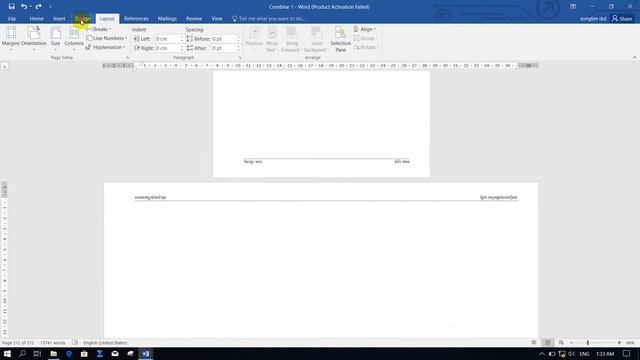
Task: Click the English (United States) language indicator
Action: click(105, 343)
